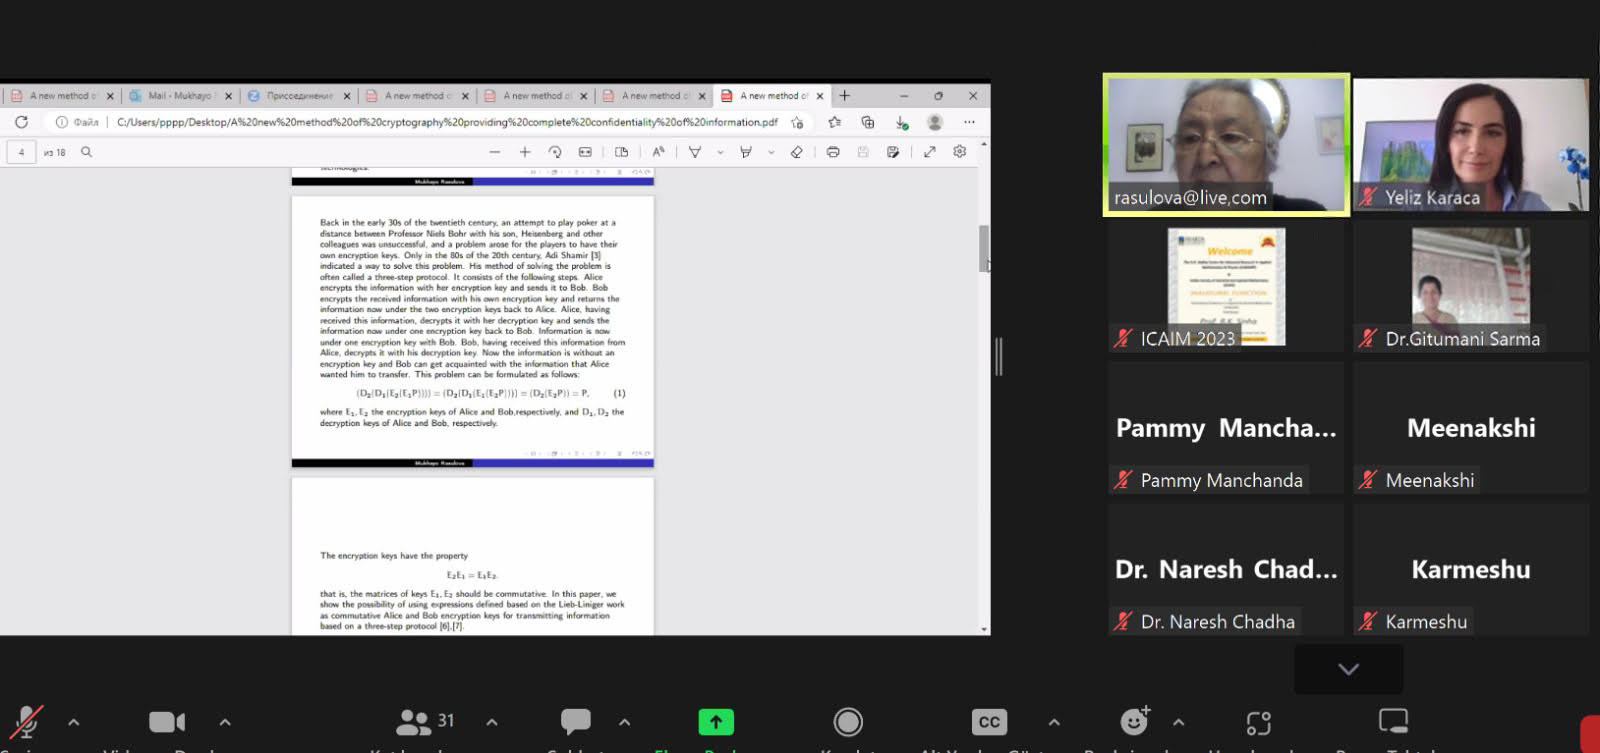Click the PDF search magnifier icon
Screen dimensions: 1600x753
(x=86, y=152)
